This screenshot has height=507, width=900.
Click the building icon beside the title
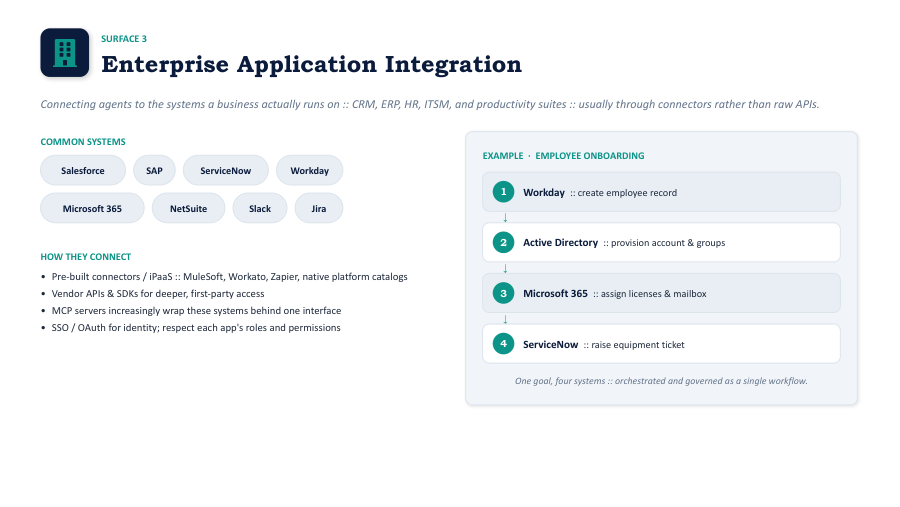pyautogui.click(x=65, y=53)
